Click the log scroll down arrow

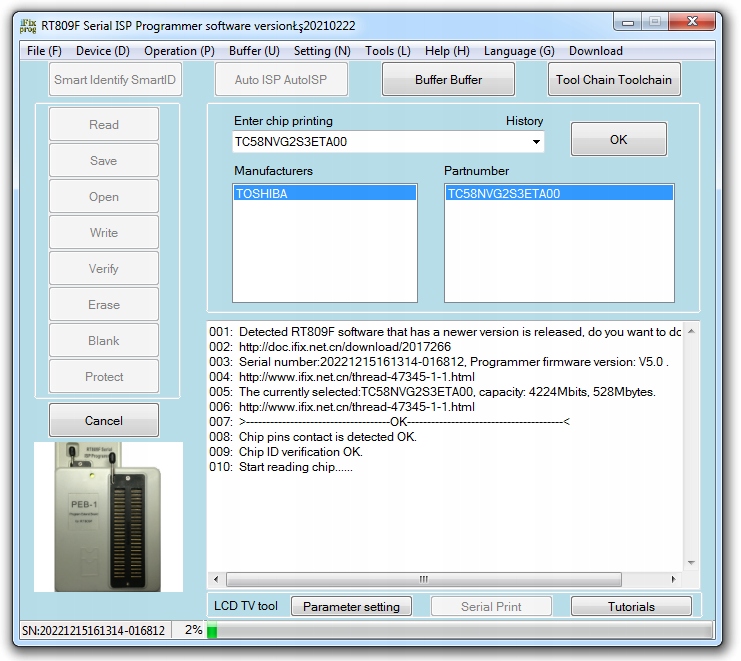coord(691,563)
